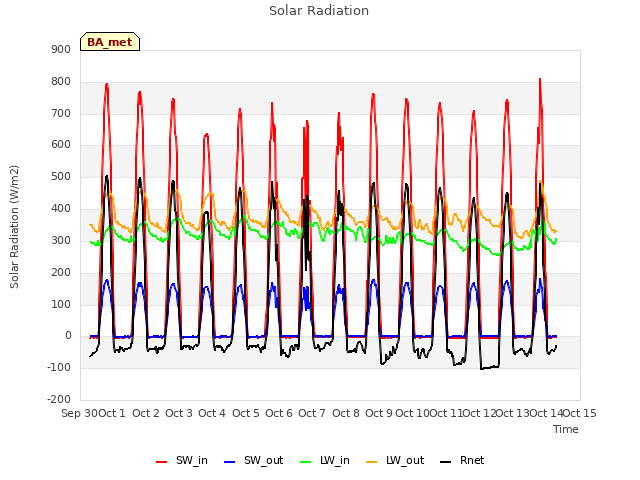
Task: Click the Time x-axis label
Action: tap(566, 429)
